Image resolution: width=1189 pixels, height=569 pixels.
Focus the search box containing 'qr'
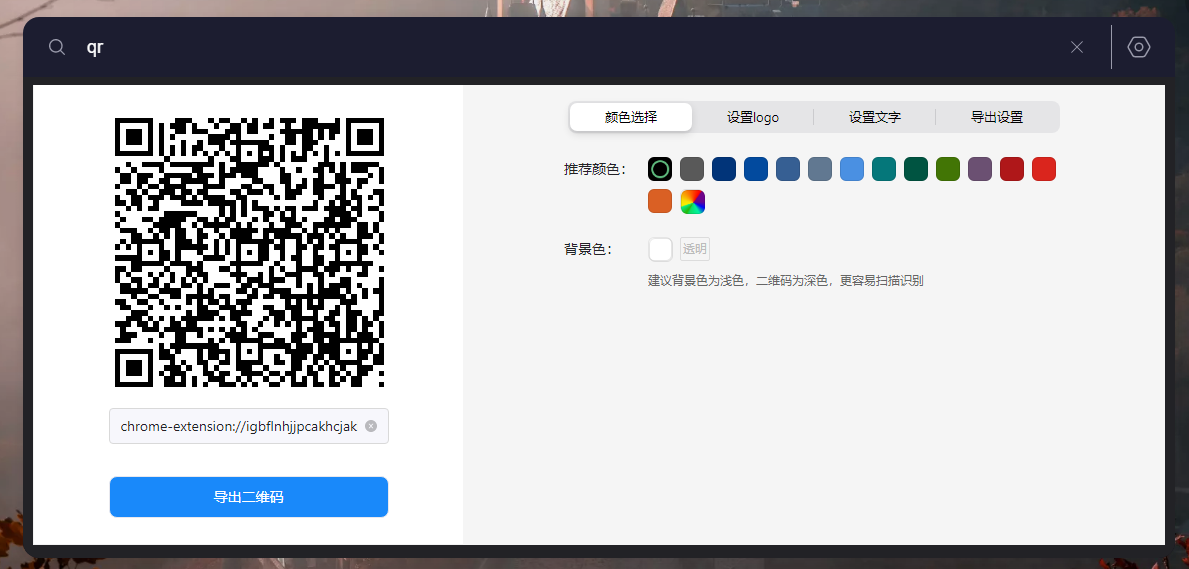point(561,47)
